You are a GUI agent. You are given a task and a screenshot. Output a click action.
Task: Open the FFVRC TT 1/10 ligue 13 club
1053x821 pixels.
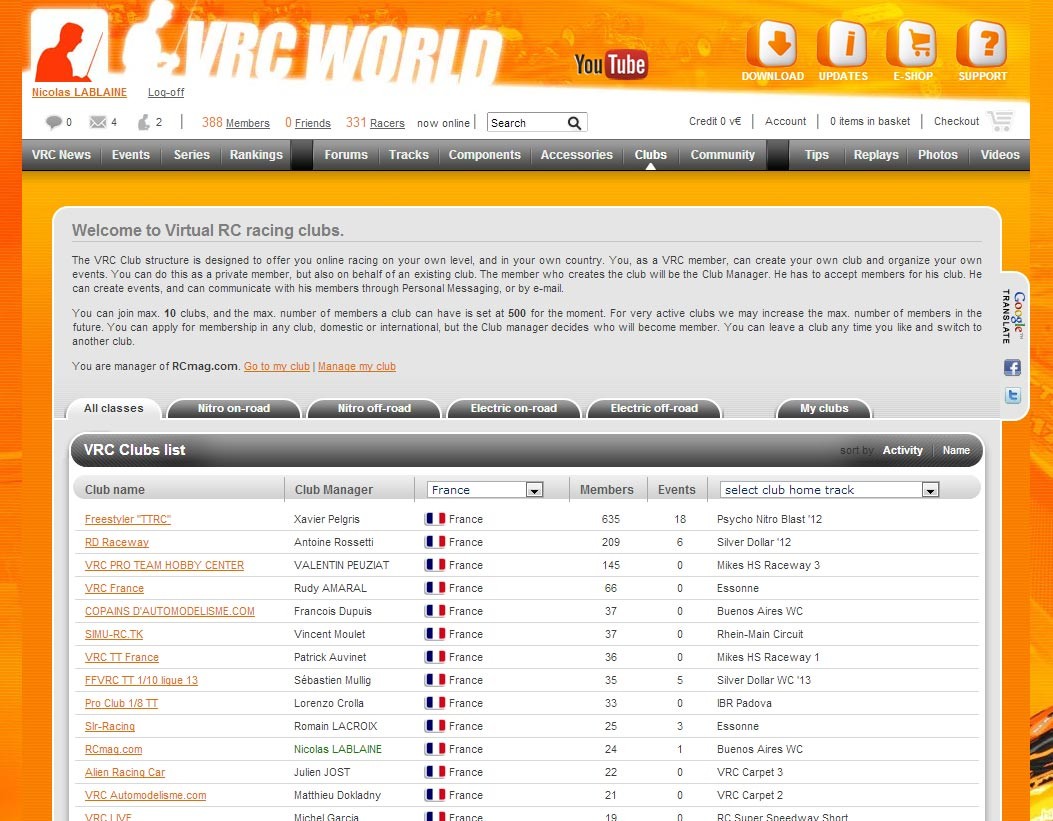pos(142,680)
